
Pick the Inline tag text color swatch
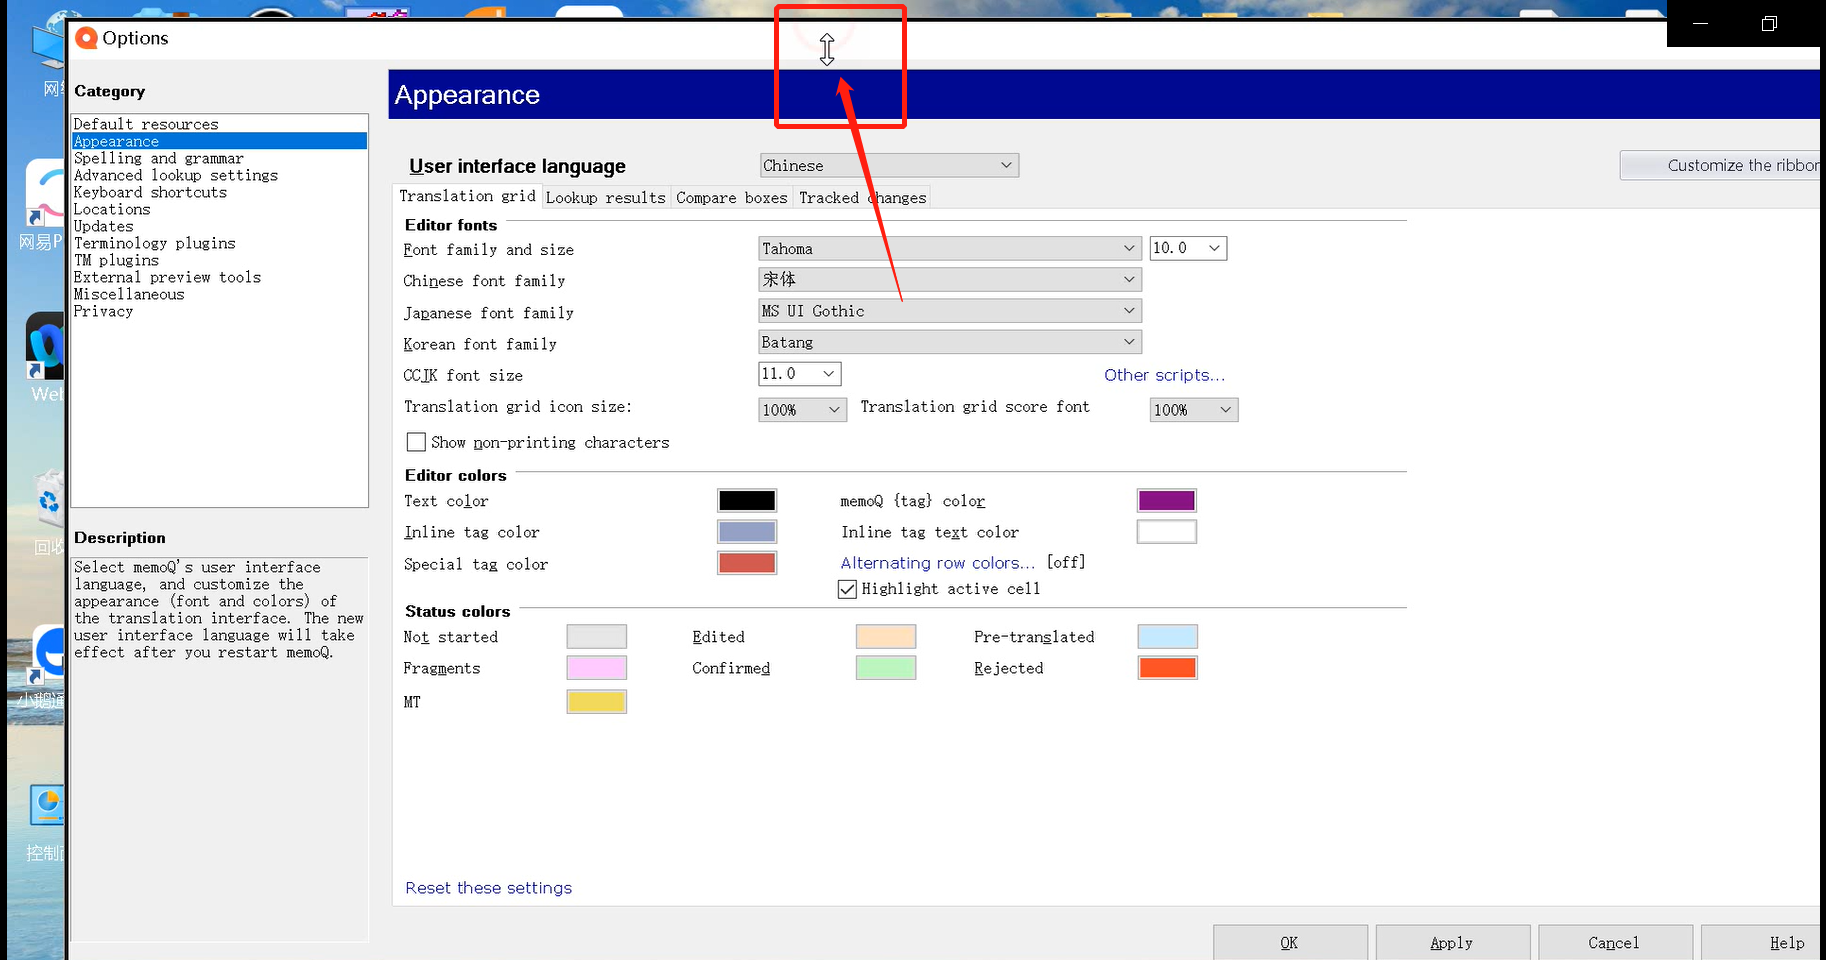click(x=1167, y=532)
